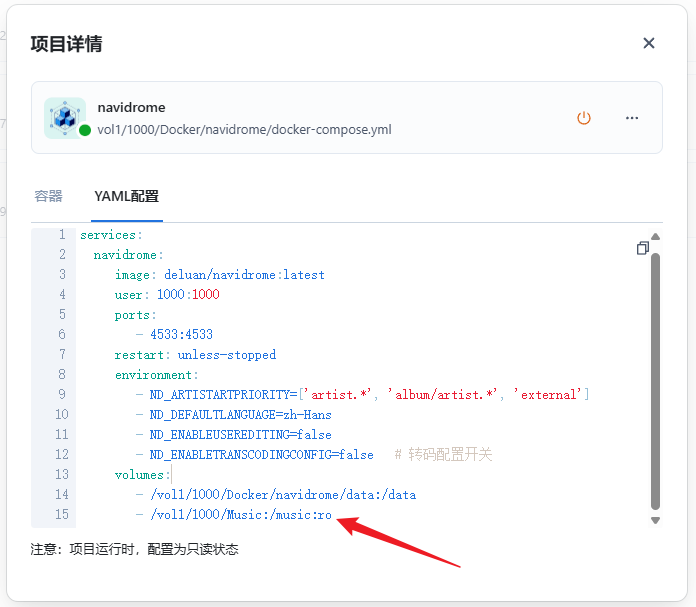The image size is (696, 607).
Task: Click the 4533:4533 port mapping line
Action: (181, 335)
